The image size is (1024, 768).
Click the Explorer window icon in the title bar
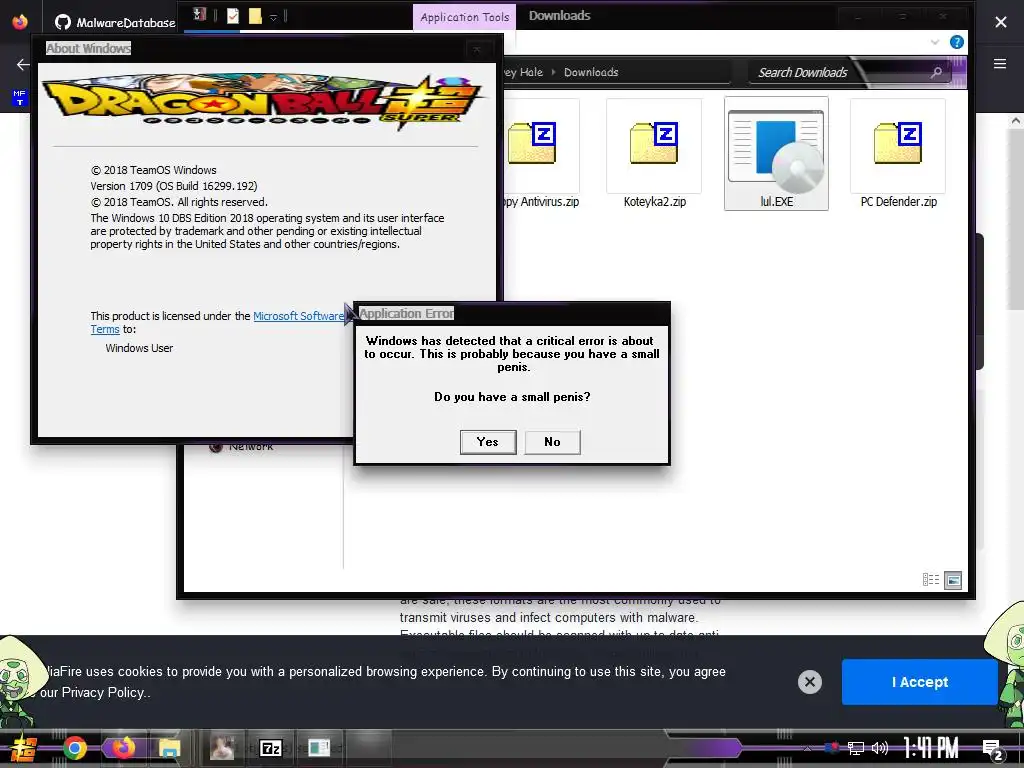200,14
